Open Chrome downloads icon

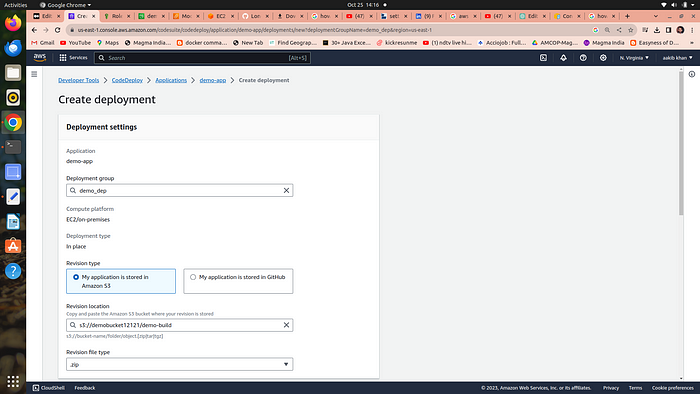[657, 30]
